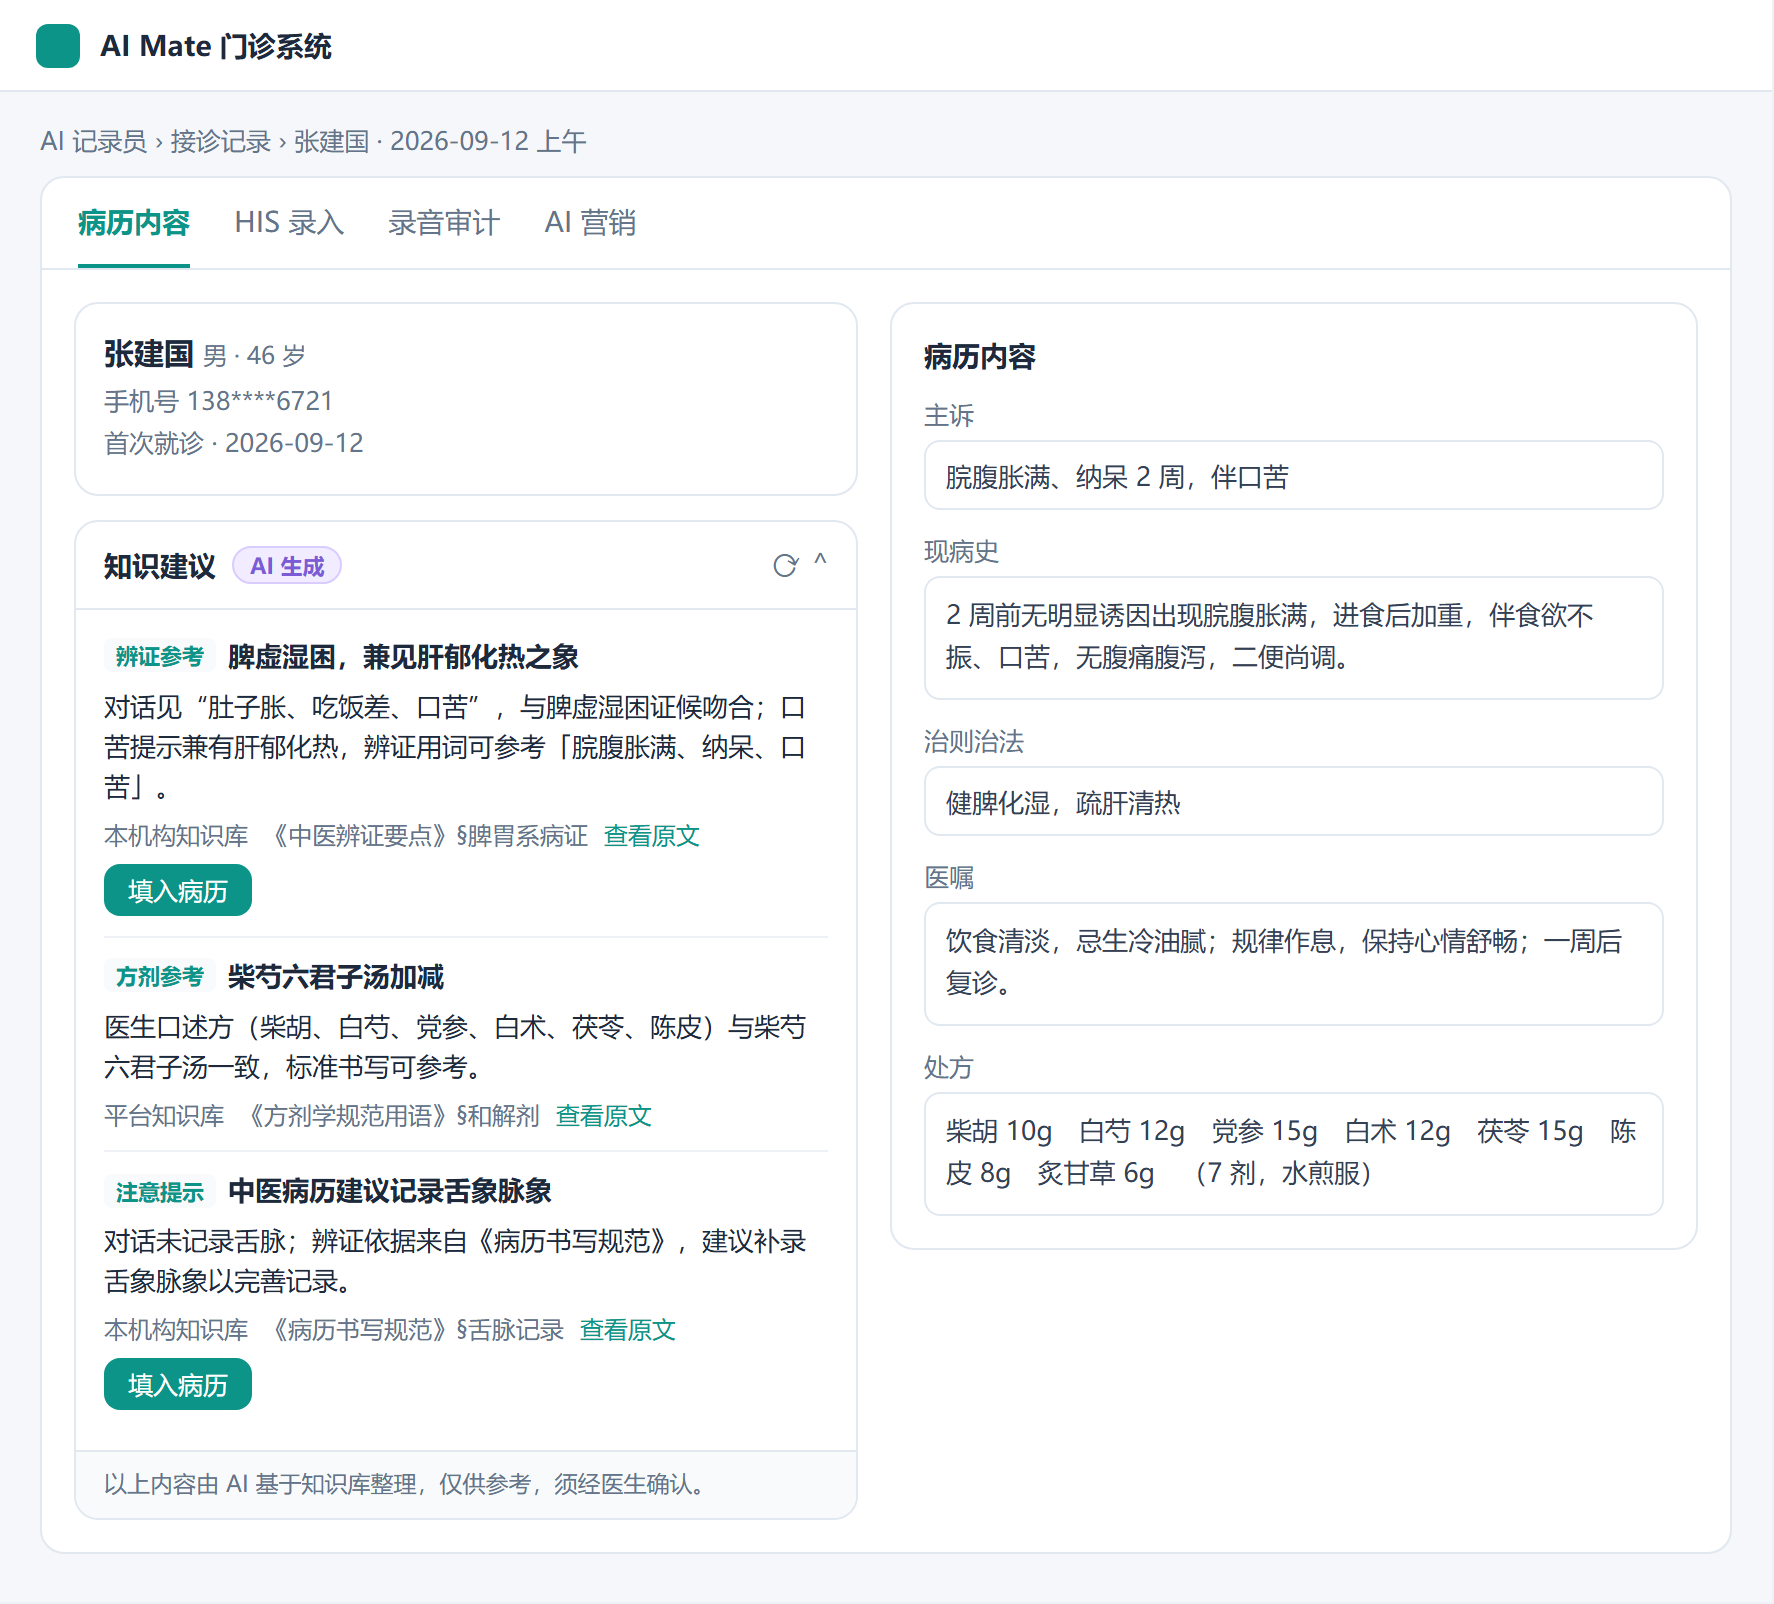The height and width of the screenshot is (1604, 1774).
Task: Switch to the 病历内容 tab
Action: click(134, 222)
